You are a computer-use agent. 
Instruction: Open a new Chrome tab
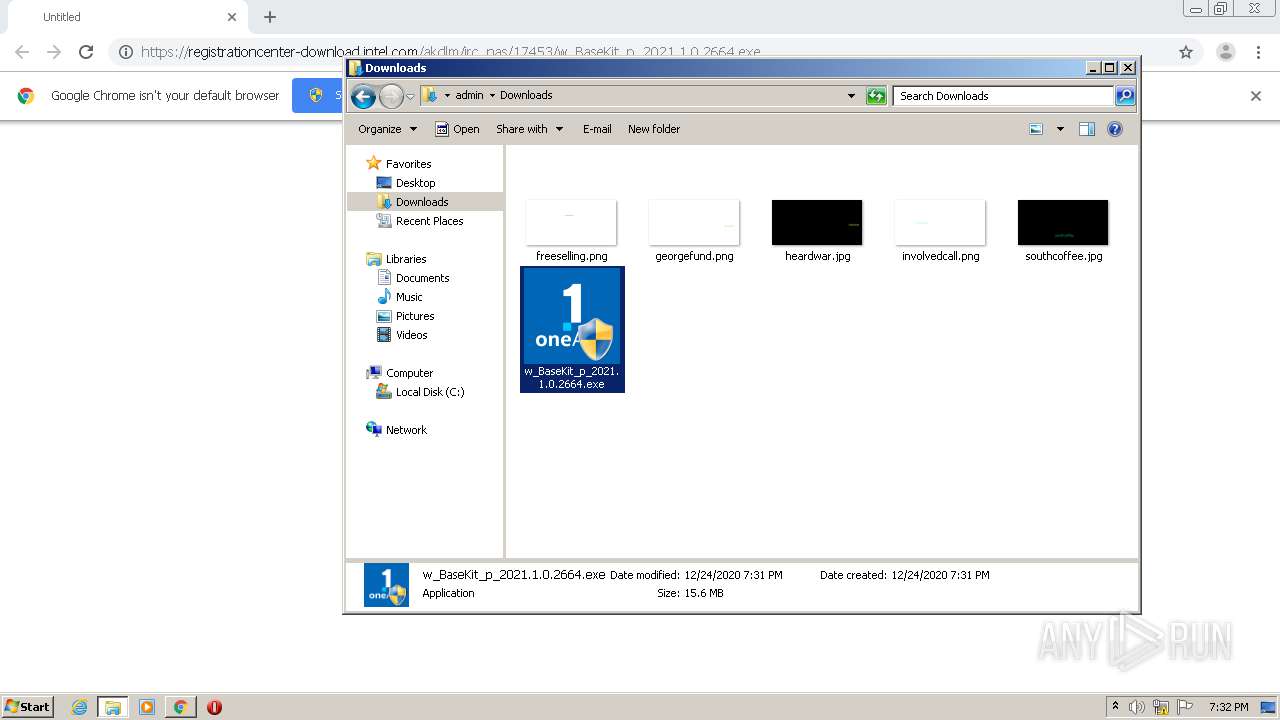point(270,17)
